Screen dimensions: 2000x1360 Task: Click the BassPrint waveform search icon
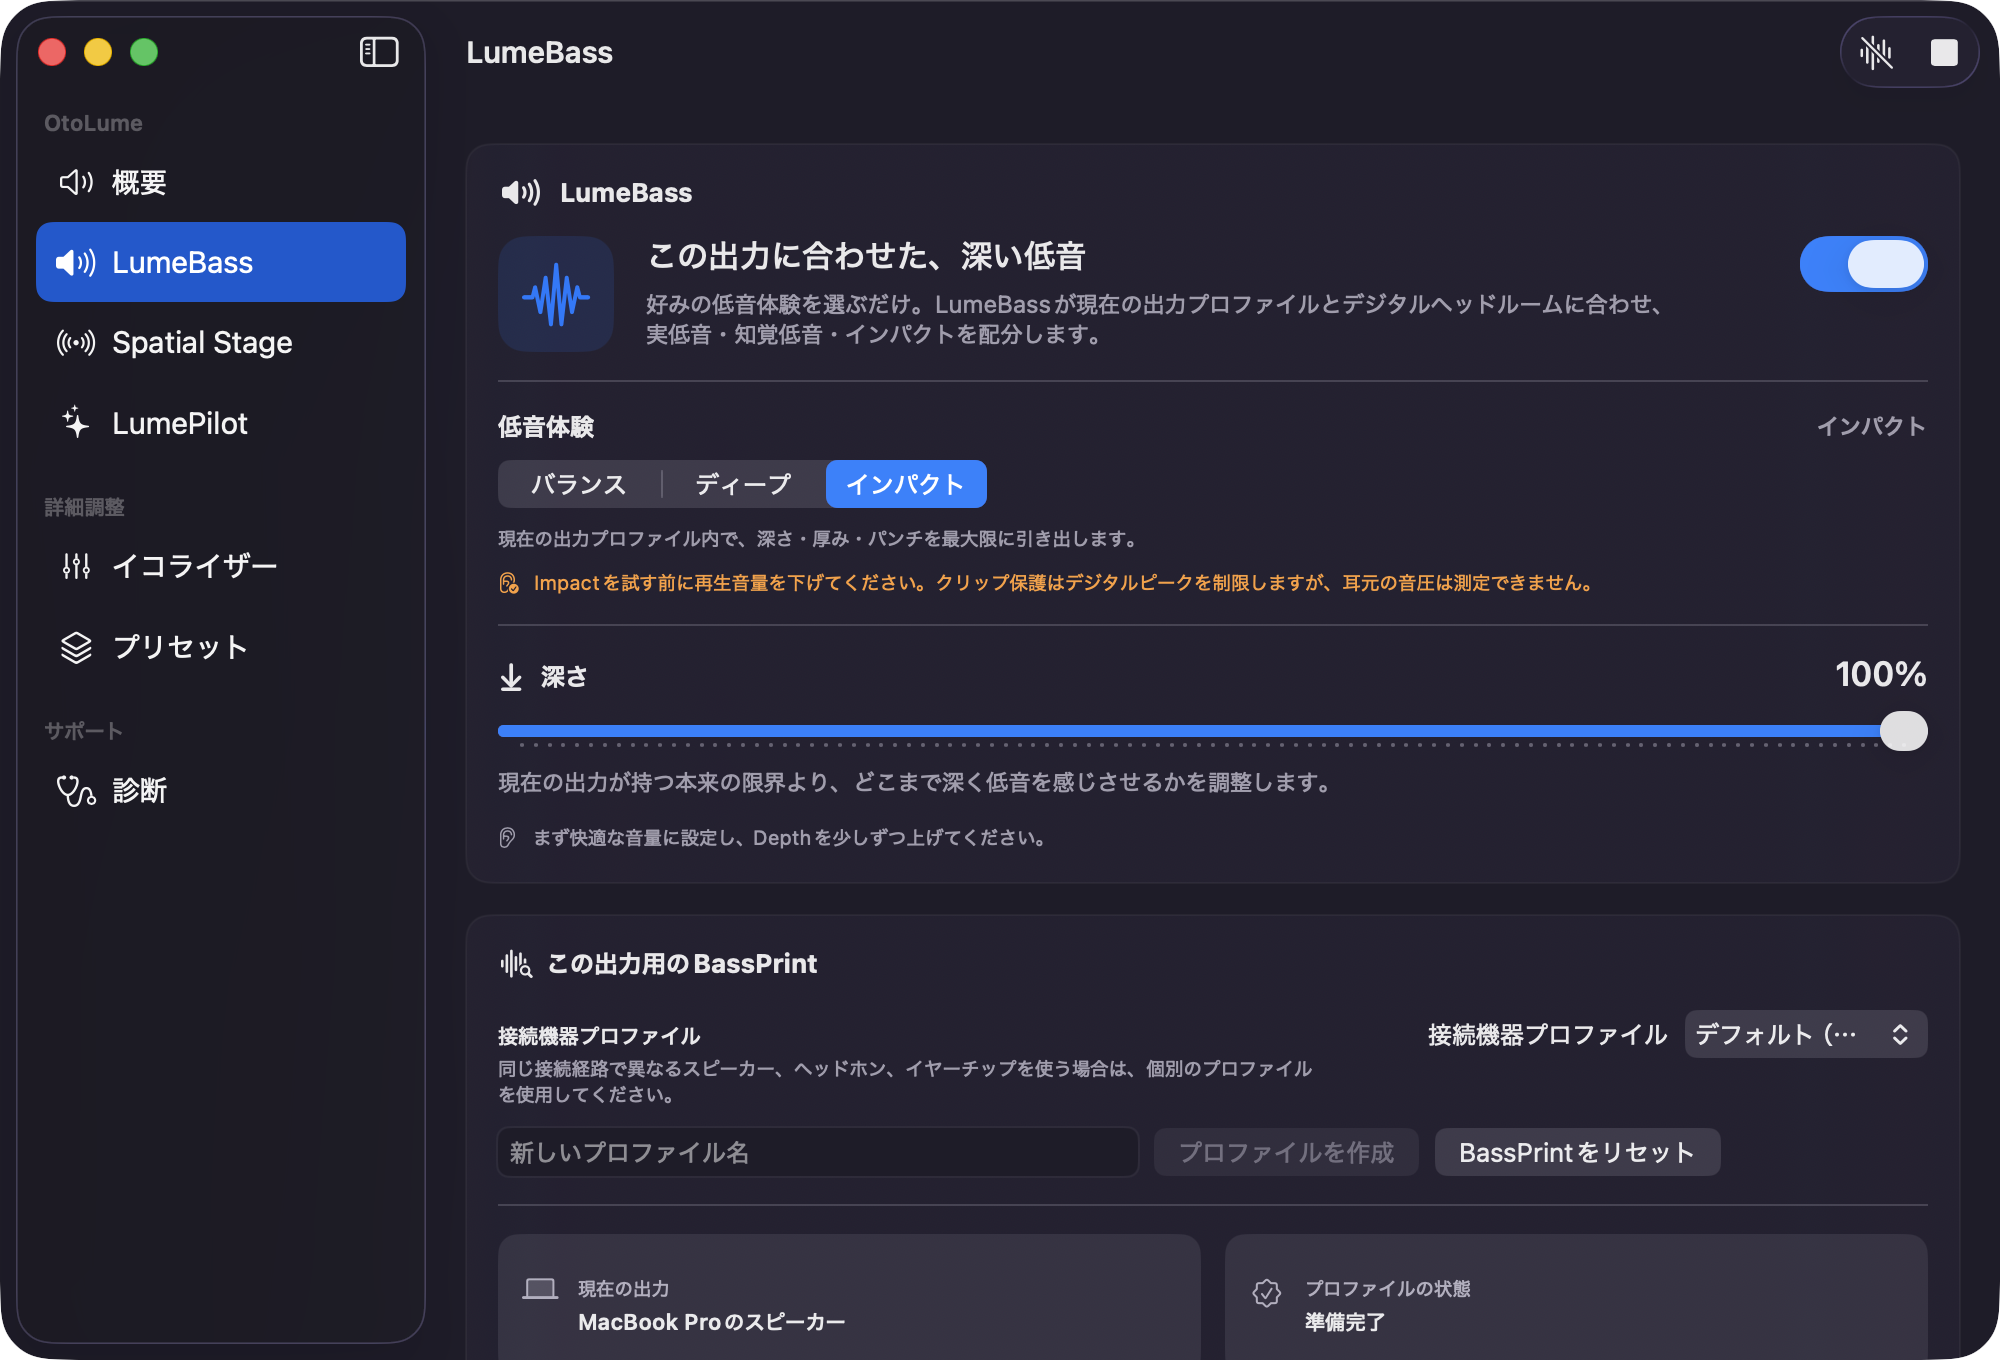click(x=516, y=964)
